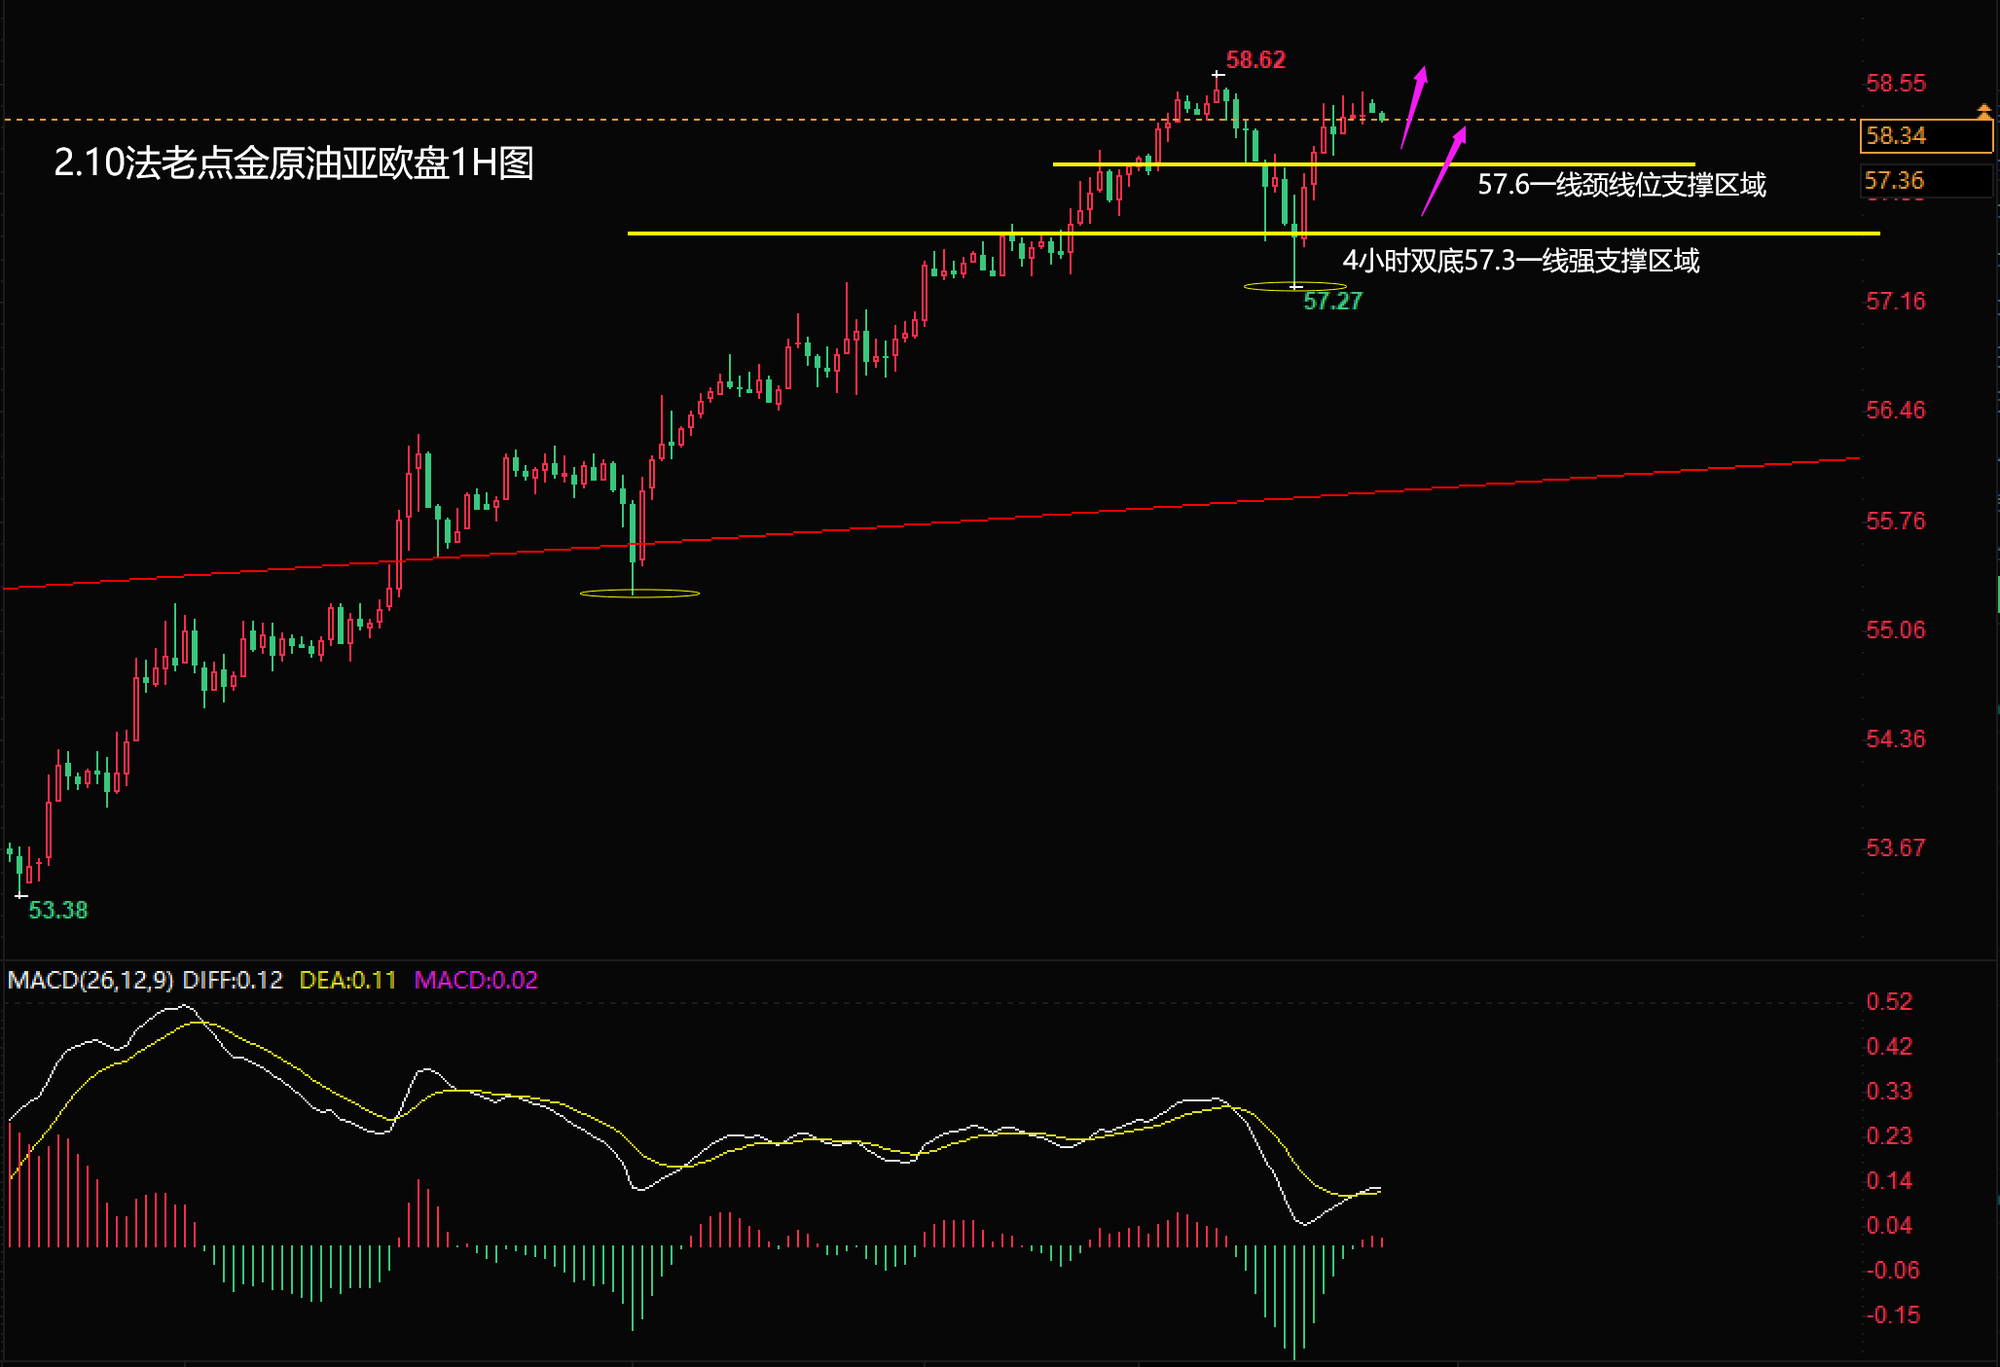Click the orange double-arrow marker above 58.34

[x=1984, y=111]
